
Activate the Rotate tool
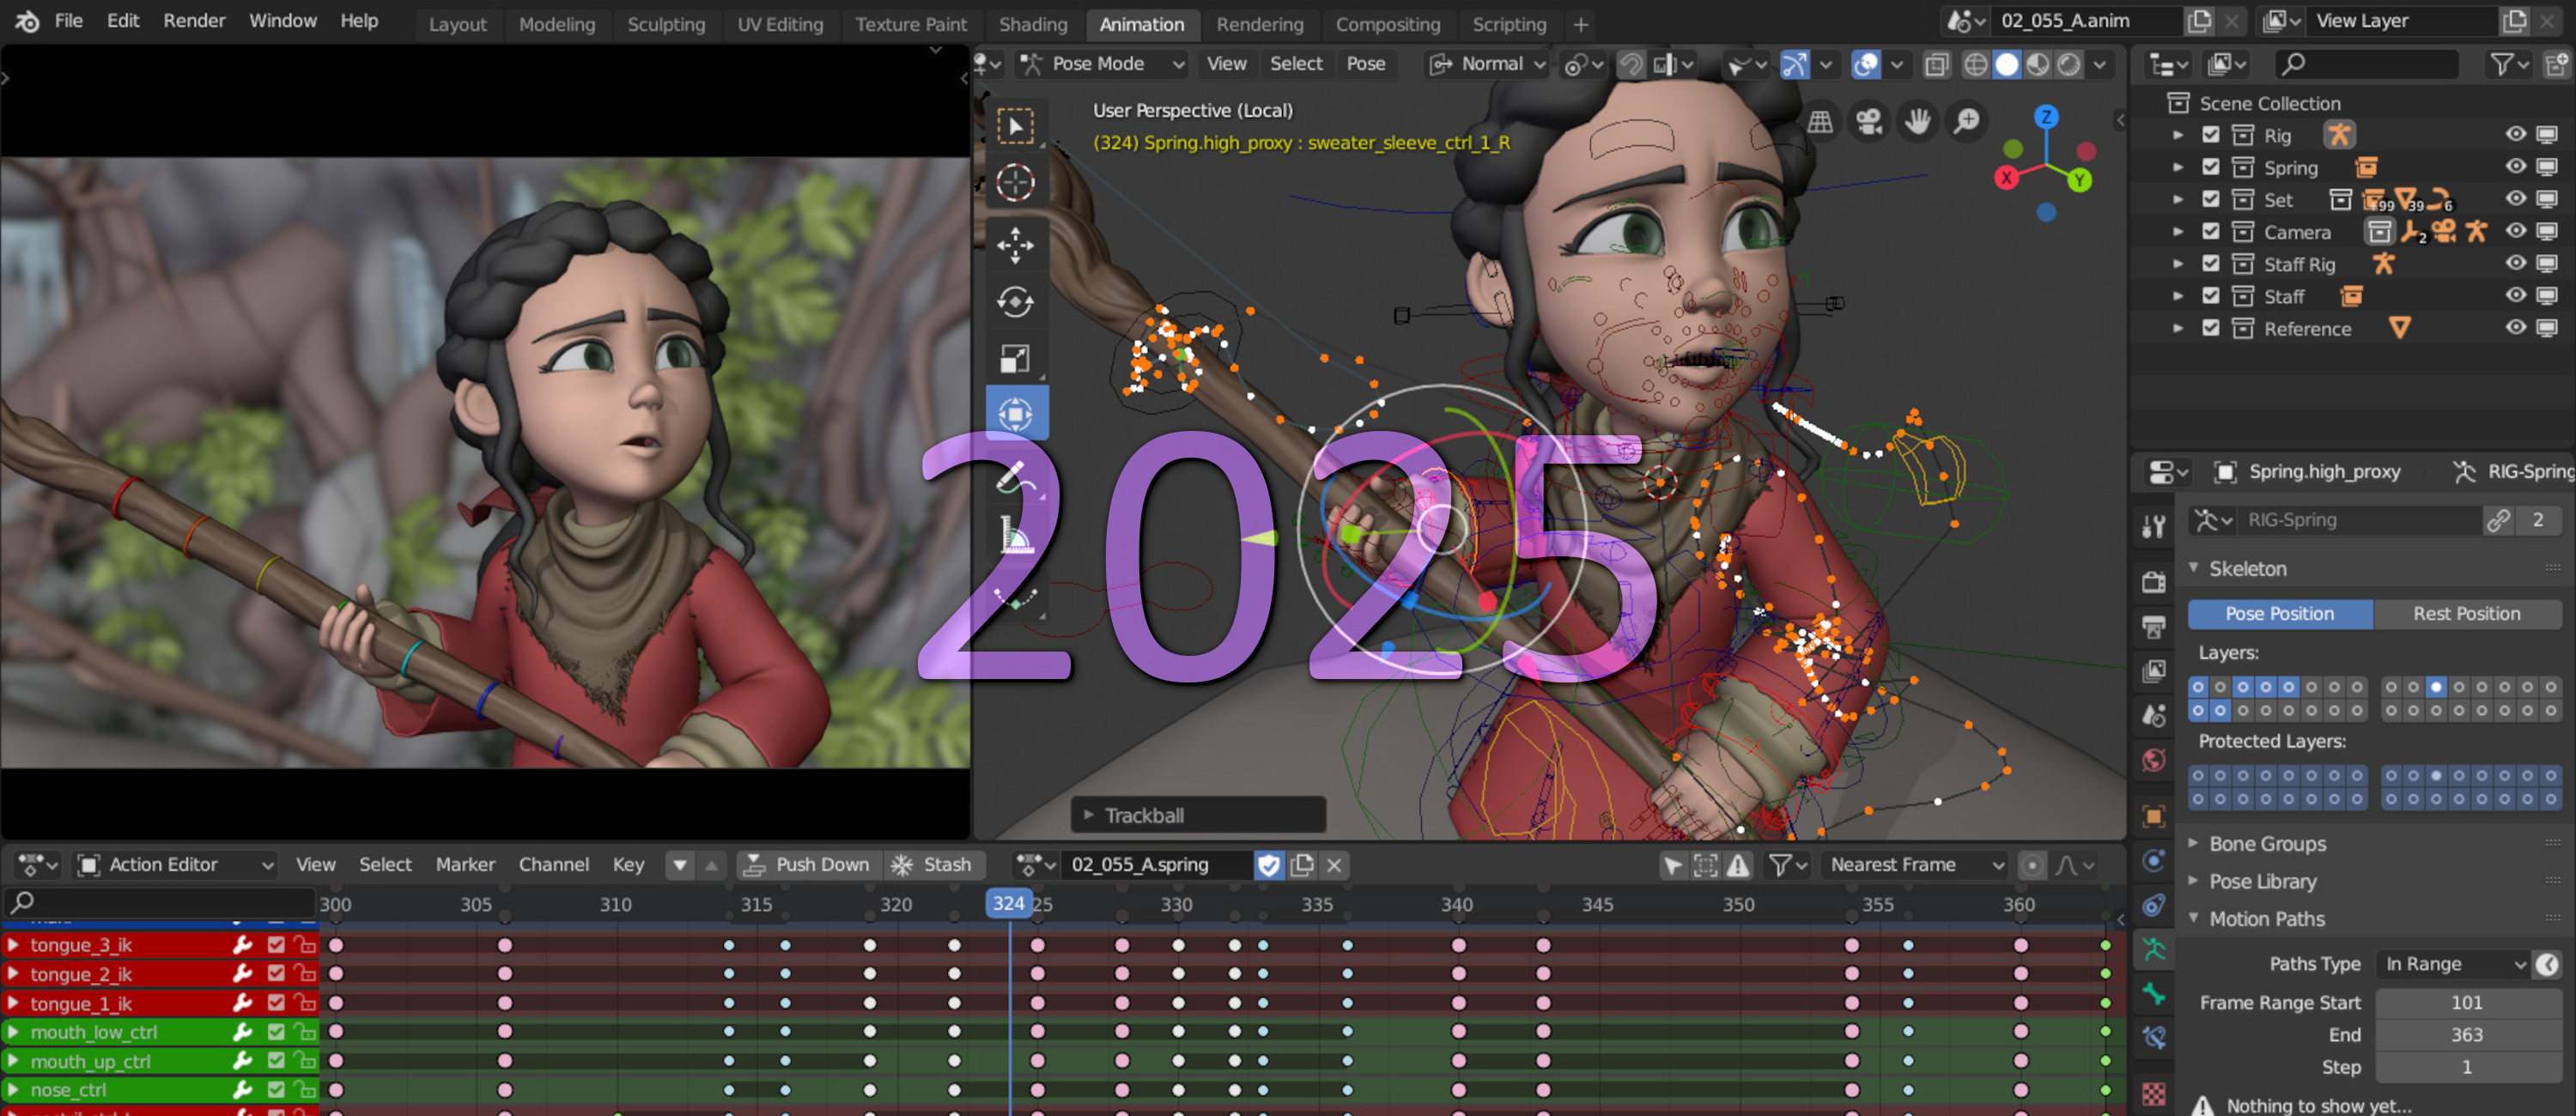pos(1016,302)
